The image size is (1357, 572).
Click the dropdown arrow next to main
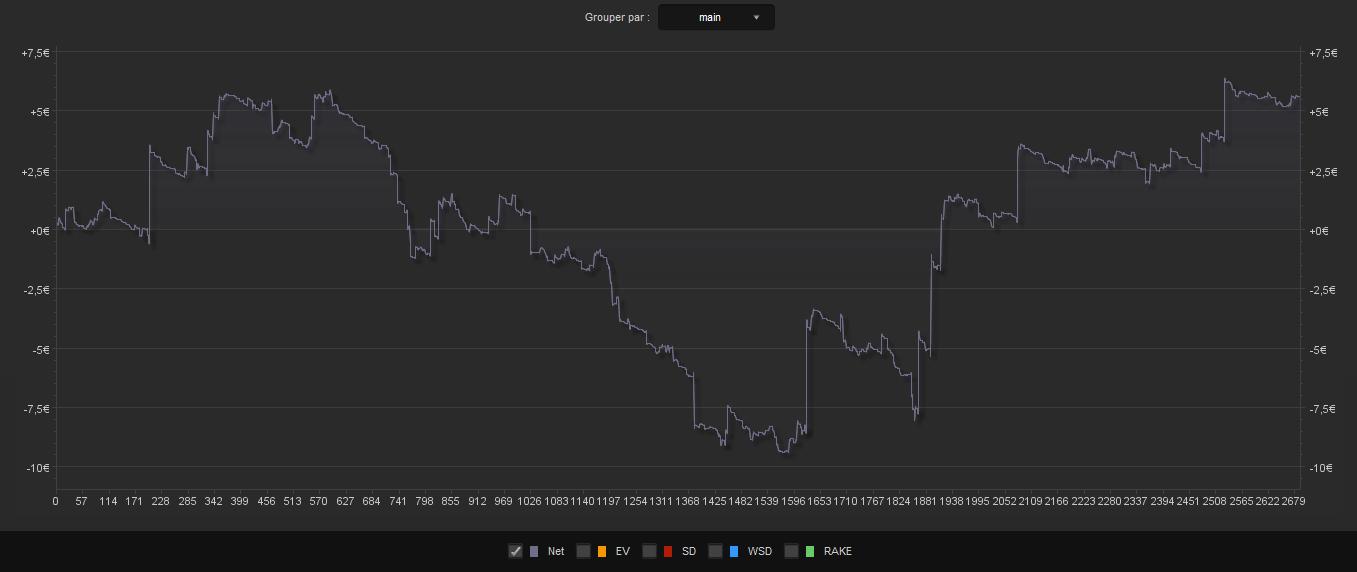[x=756, y=17]
